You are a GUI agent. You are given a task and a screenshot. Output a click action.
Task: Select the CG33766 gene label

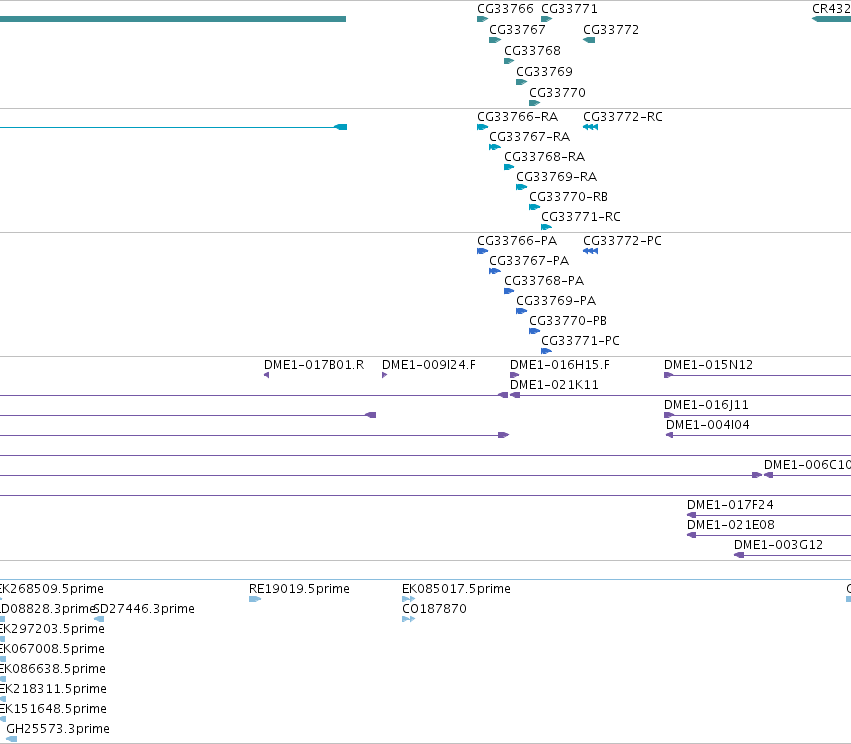point(505,9)
